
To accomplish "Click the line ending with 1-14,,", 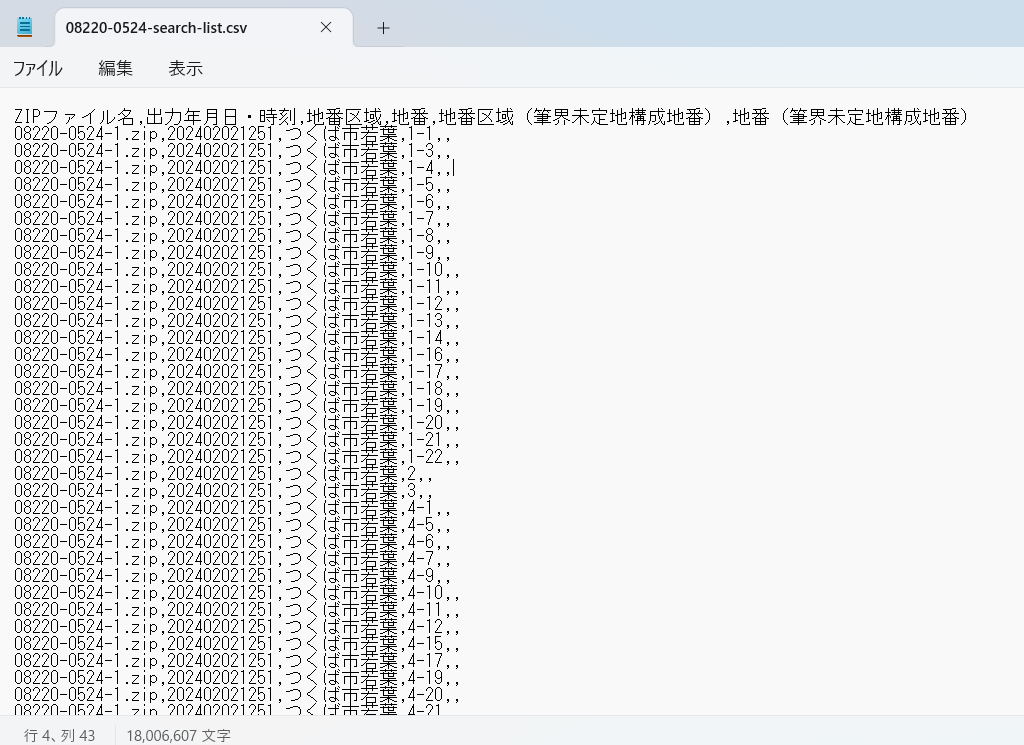I will coord(237,338).
